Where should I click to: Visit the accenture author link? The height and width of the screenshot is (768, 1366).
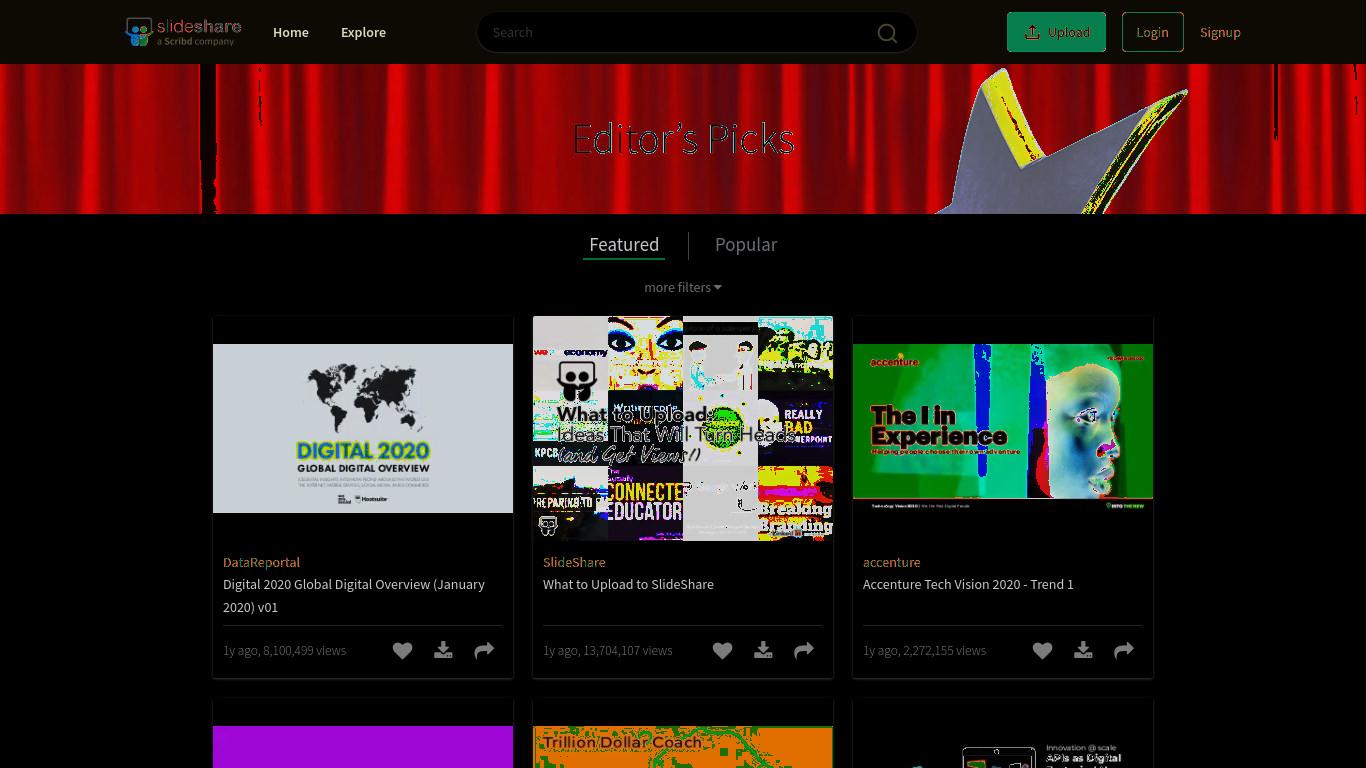pyautogui.click(x=892, y=562)
